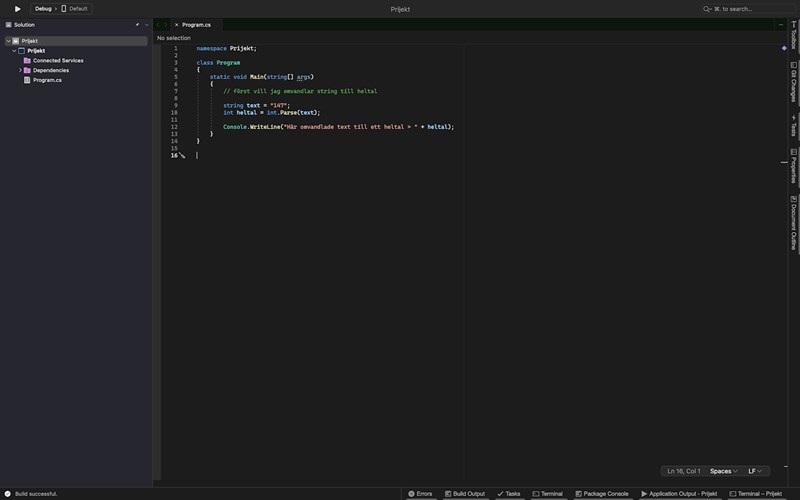
Task: Open the LF line ending dropdown
Action: pyautogui.click(x=756, y=471)
